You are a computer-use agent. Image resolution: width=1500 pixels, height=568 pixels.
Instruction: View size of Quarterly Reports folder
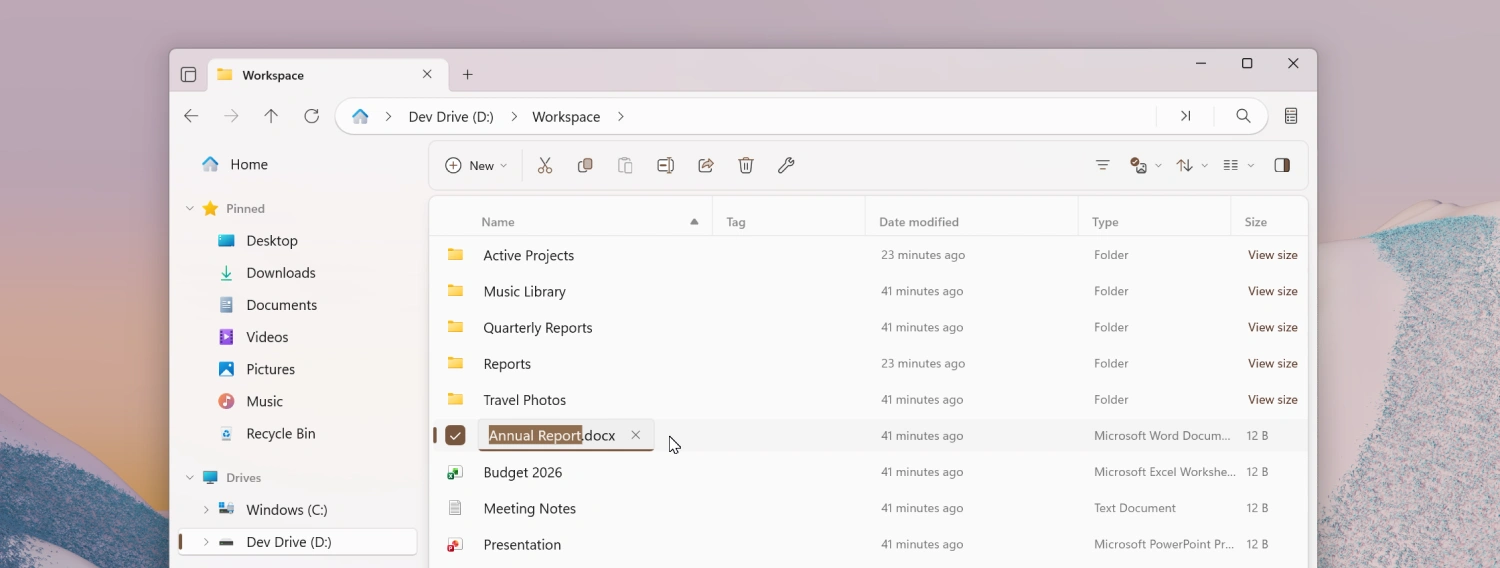[x=1272, y=327]
